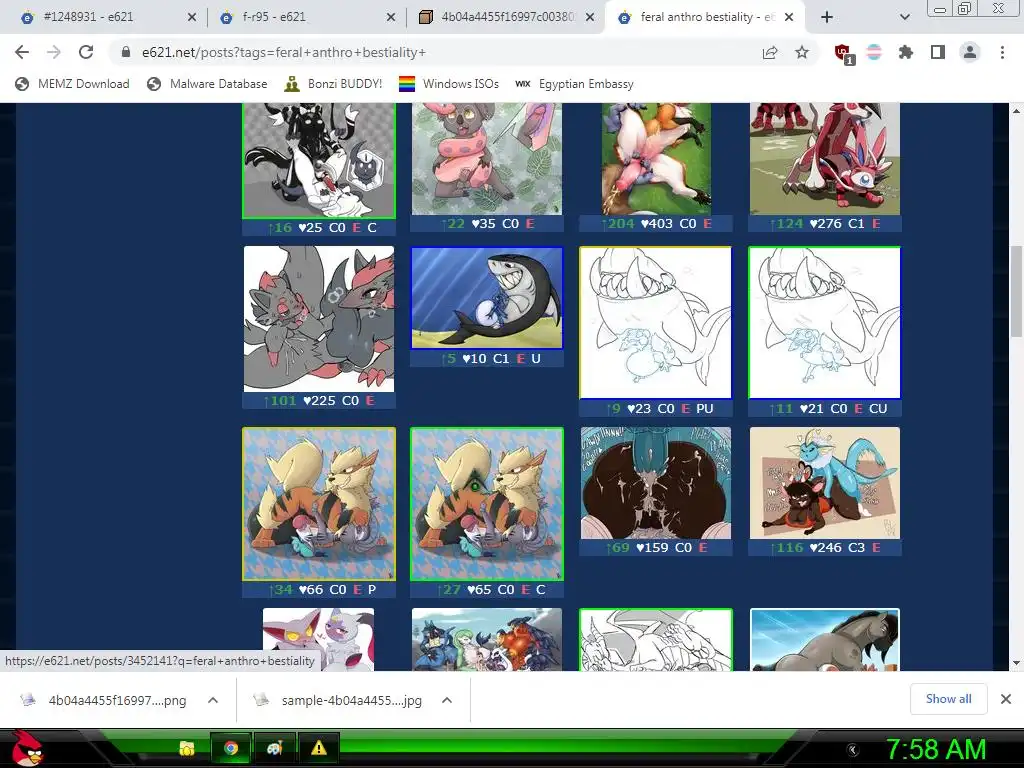The width and height of the screenshot is (1024, 768).
Task: View site information via the lock icon
Action: pyautogui.click(x=126, y=52)
